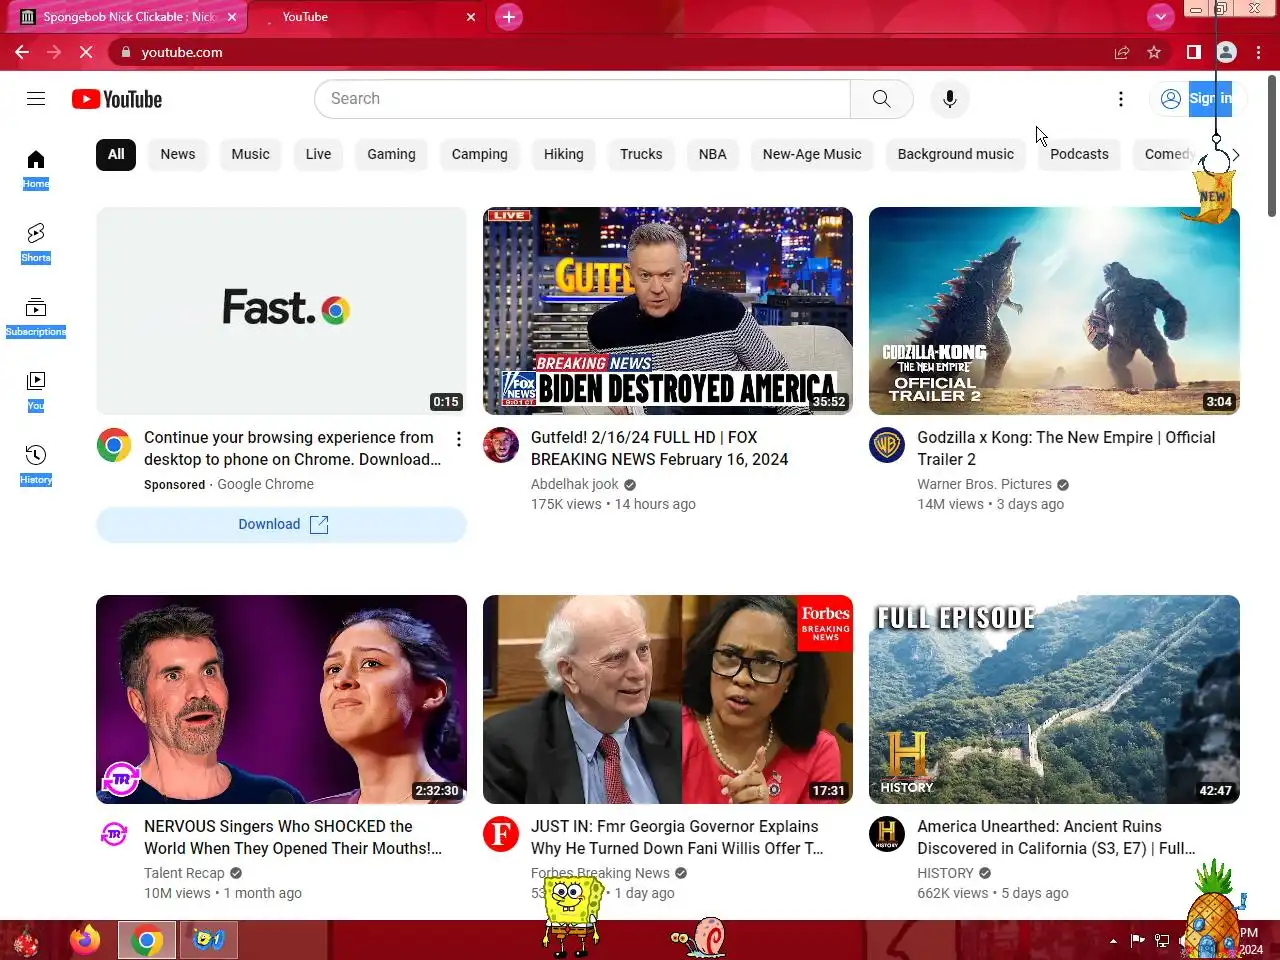Select the Trucks filter chip
1280x960 pixels.
click(x=641, y=154)
